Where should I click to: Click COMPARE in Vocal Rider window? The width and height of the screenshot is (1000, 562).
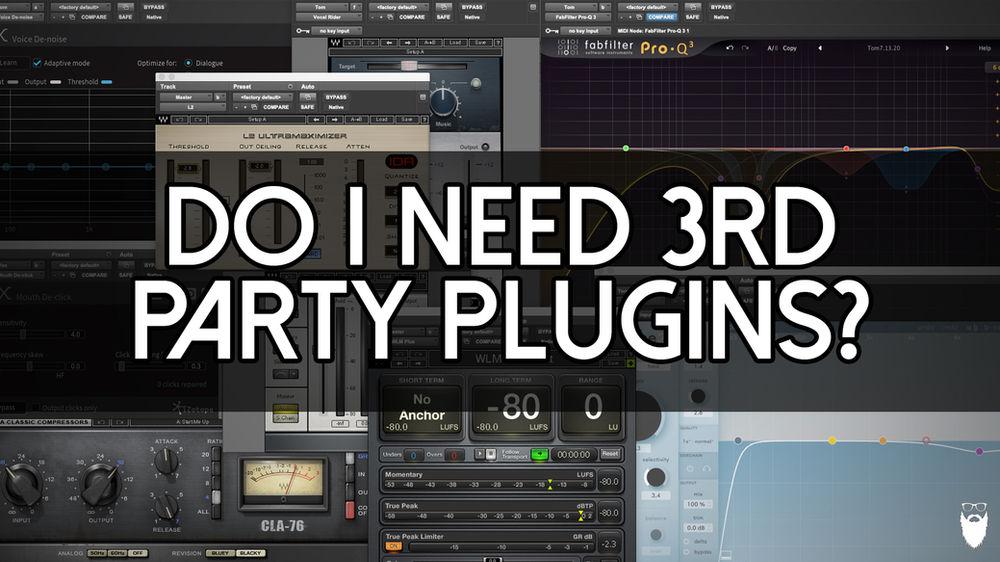point(412,17)
